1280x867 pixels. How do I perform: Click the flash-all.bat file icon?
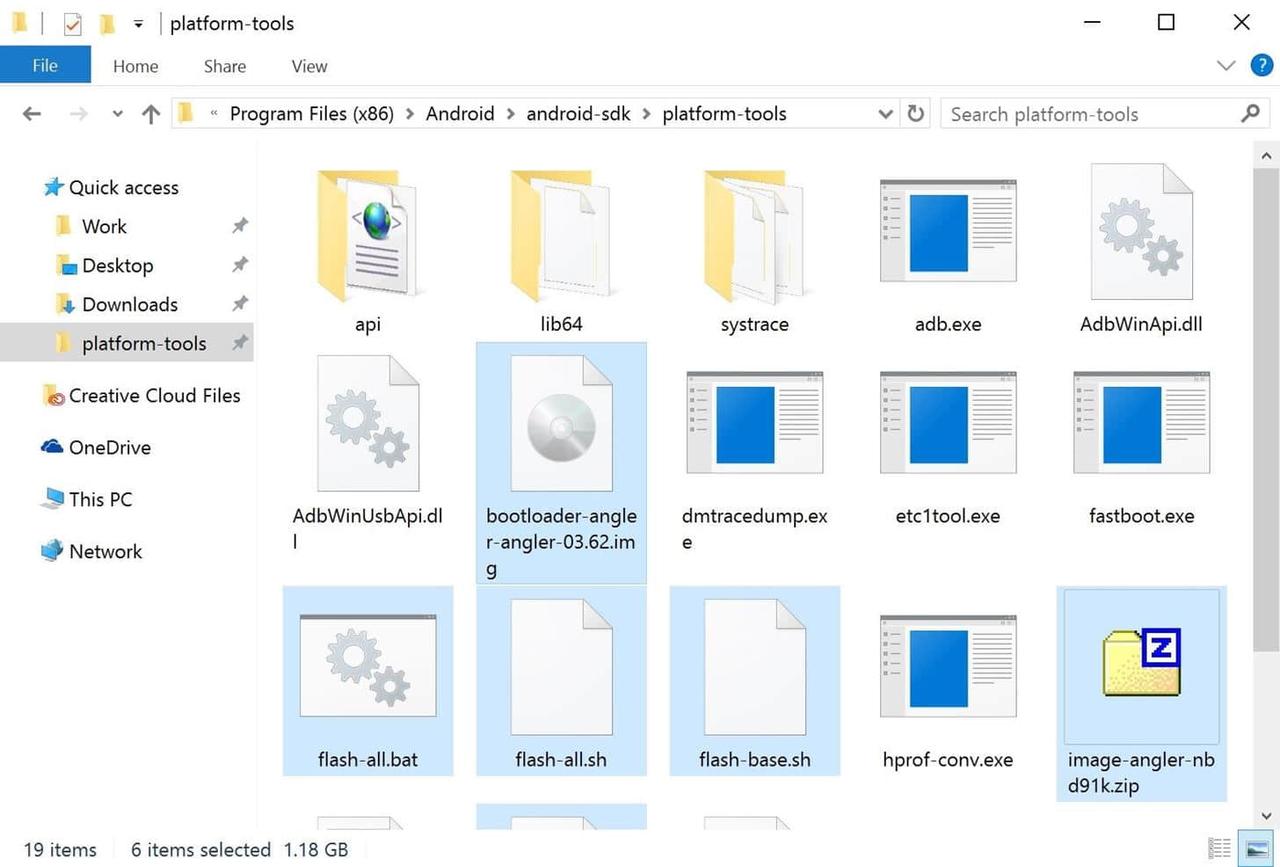click(x=368, y=664)
